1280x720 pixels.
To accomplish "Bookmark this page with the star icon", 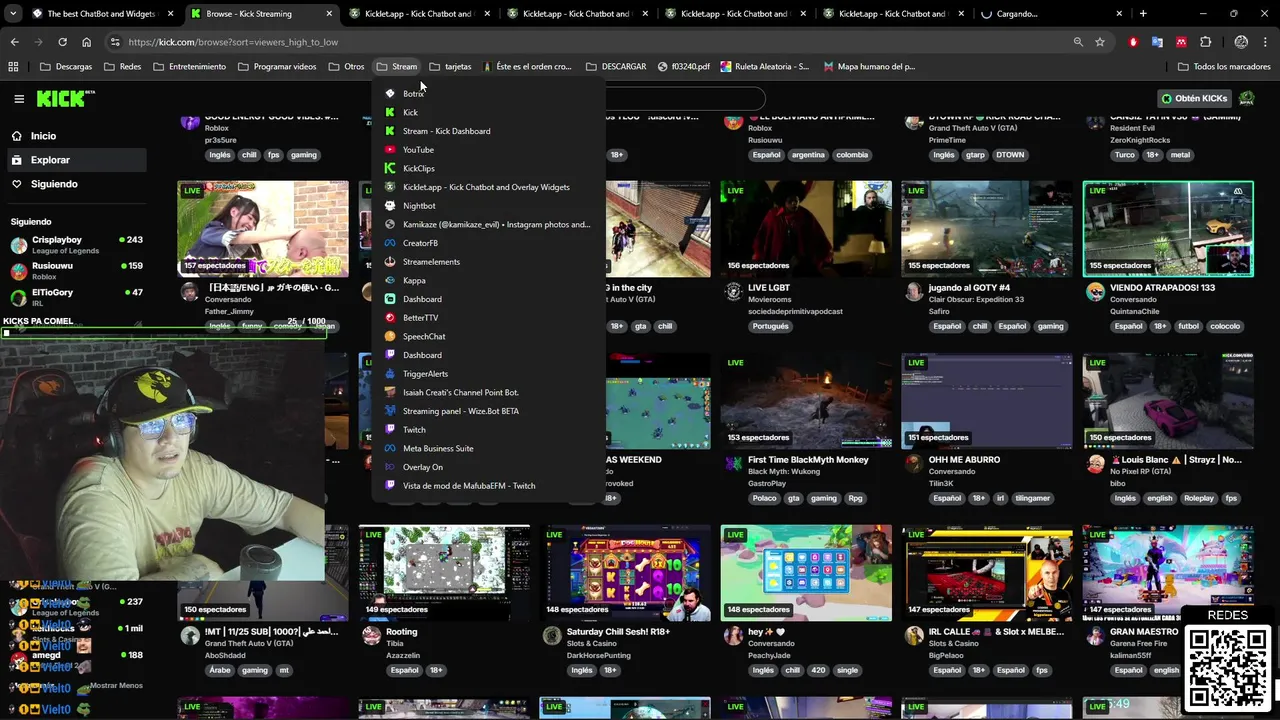I will tap(1100, 42).
